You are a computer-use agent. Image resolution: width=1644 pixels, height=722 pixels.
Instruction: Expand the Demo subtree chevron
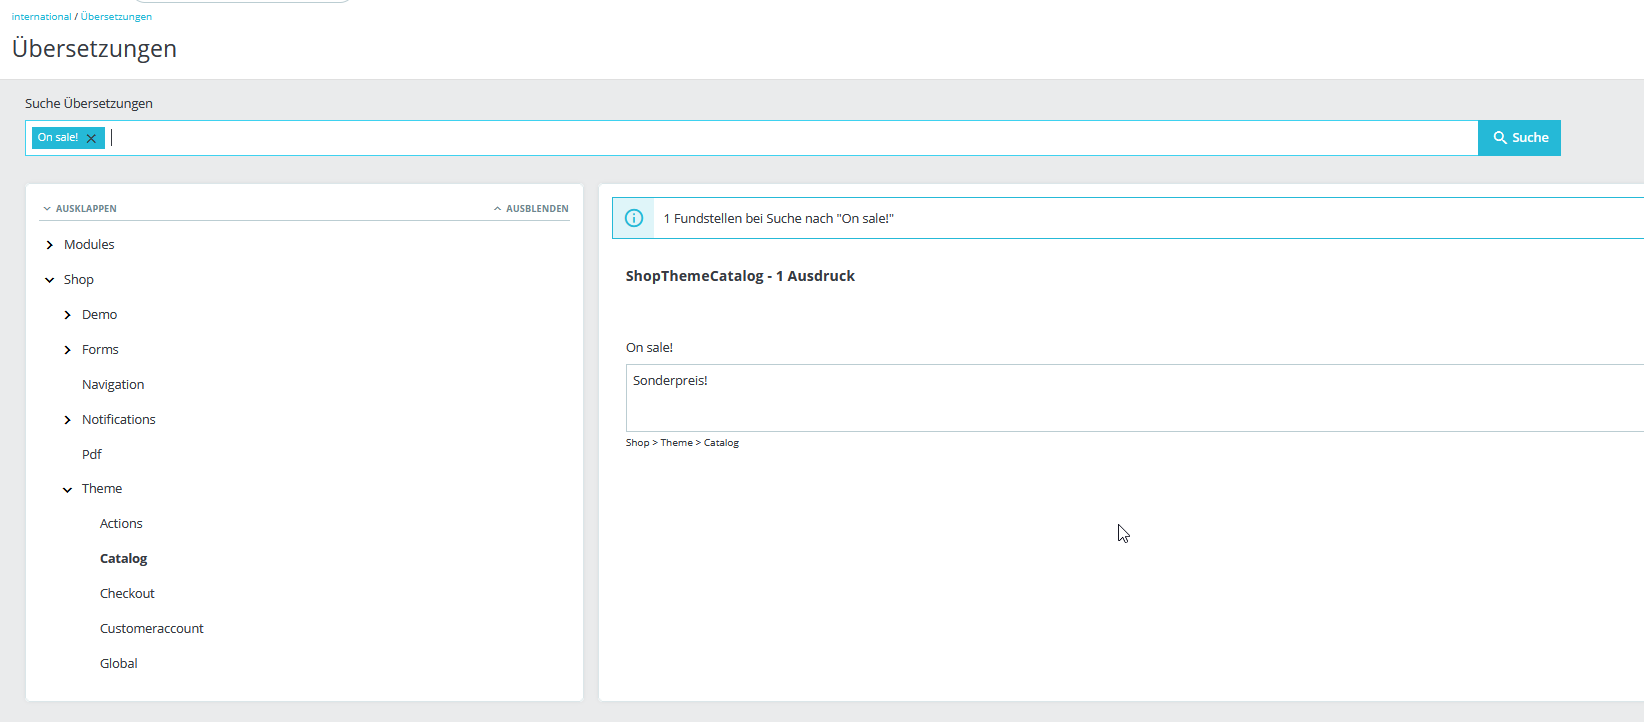[68, 315]
